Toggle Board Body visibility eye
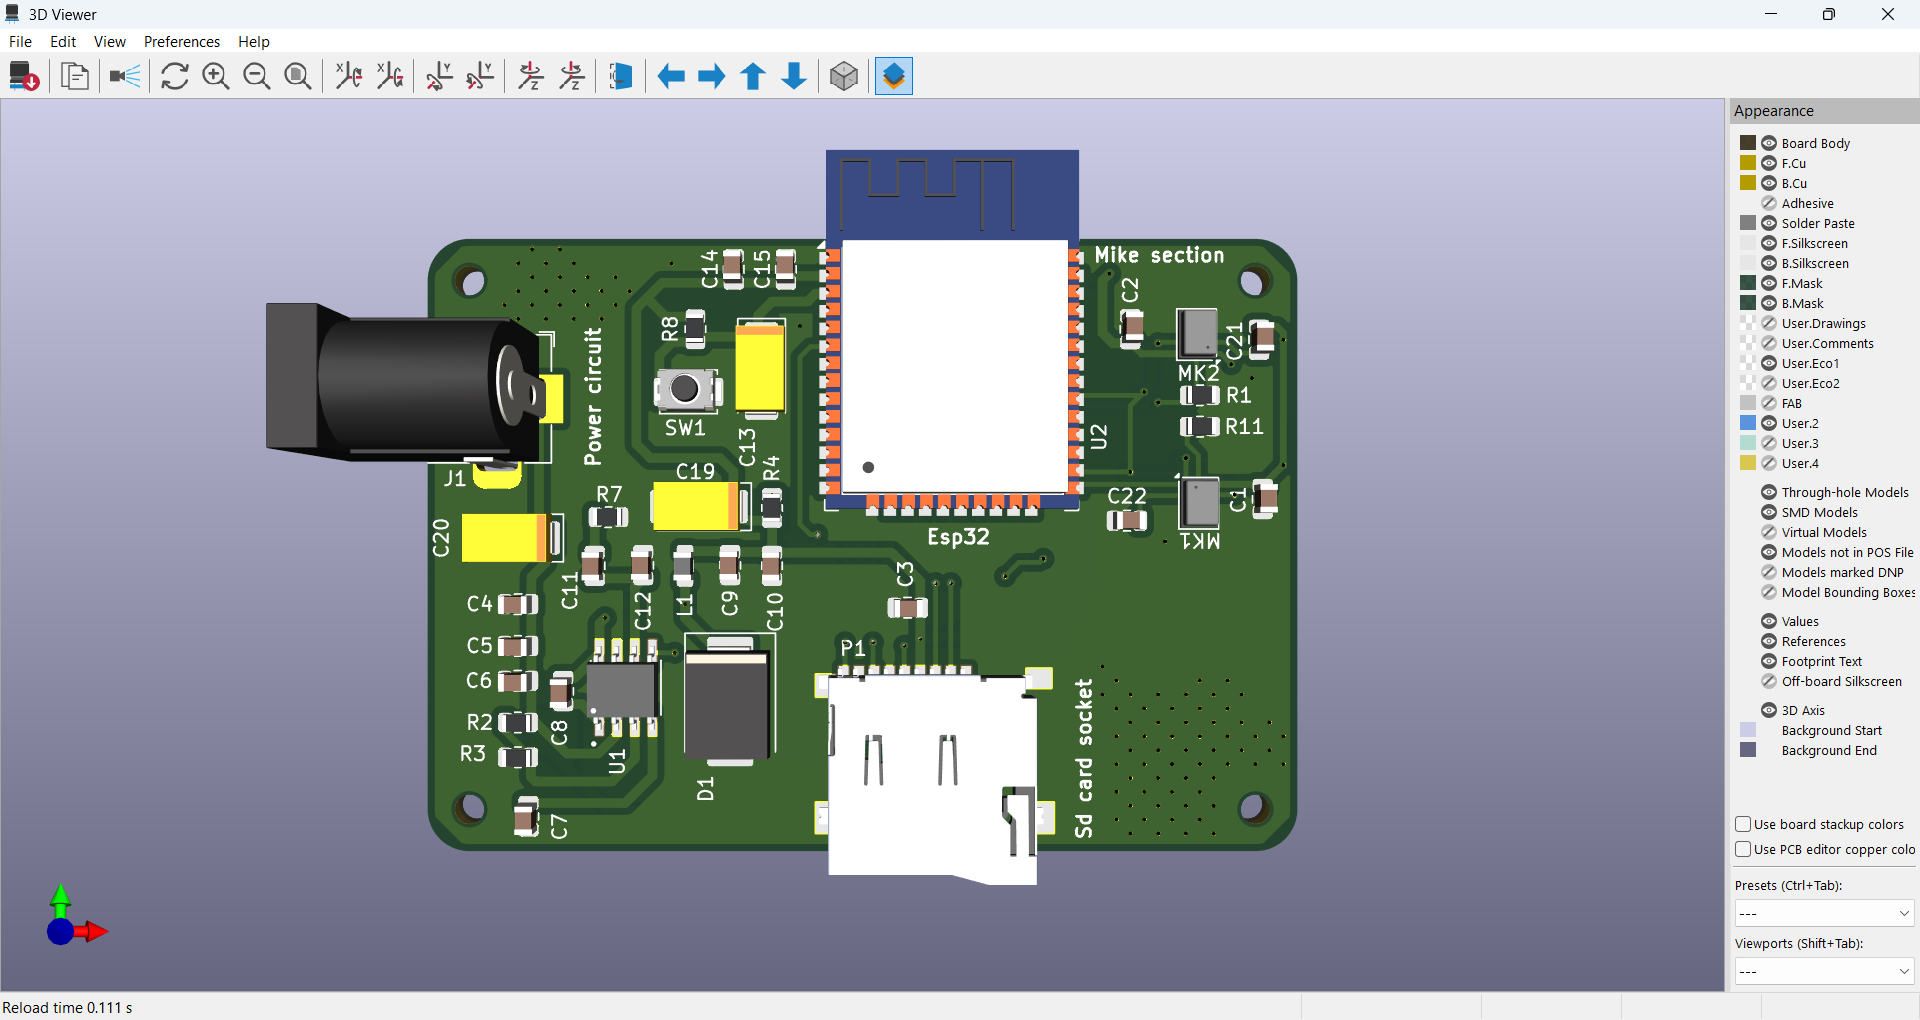 pos(1769,143)
